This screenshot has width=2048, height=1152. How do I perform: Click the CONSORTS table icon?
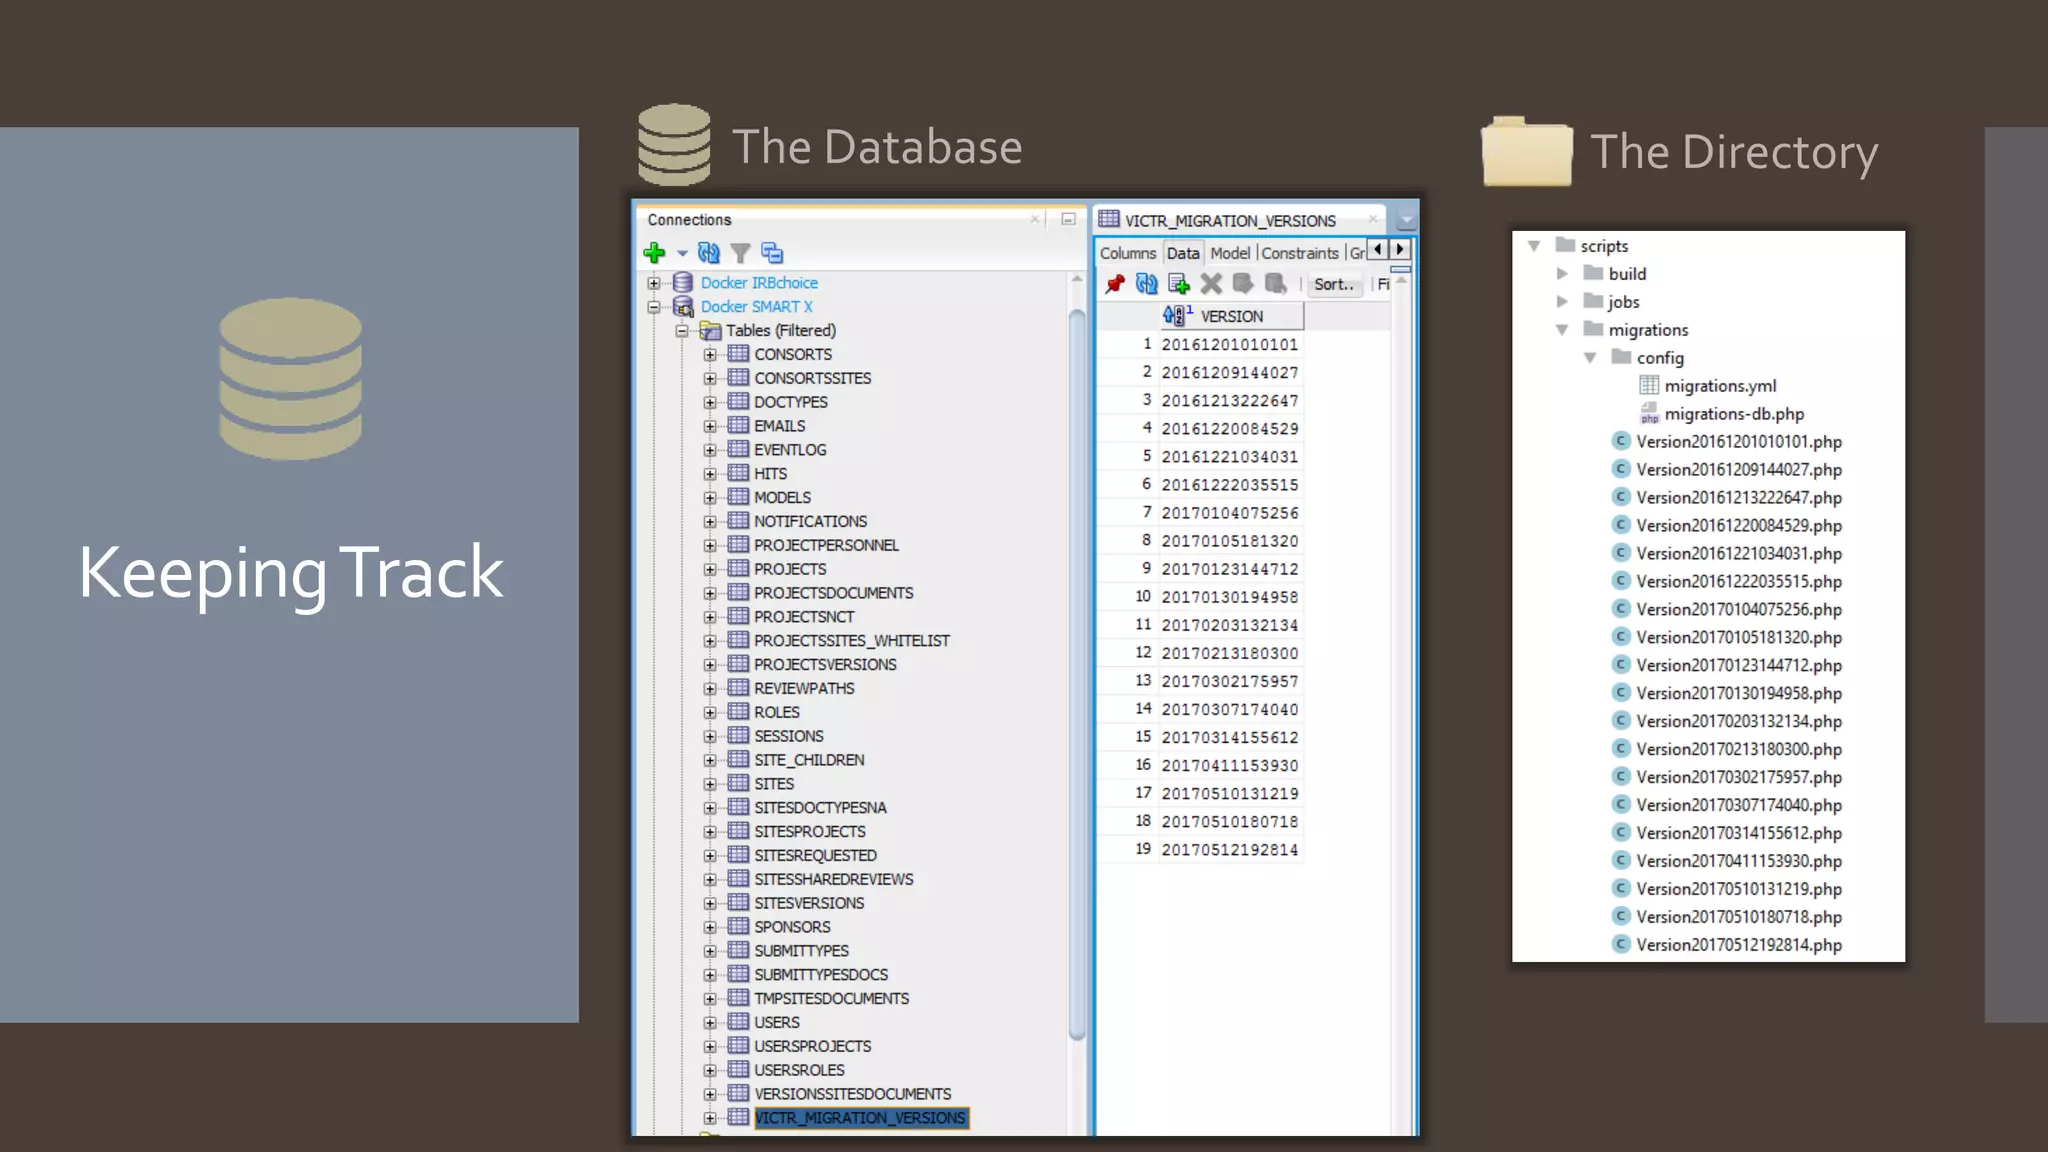click(739, 354)
